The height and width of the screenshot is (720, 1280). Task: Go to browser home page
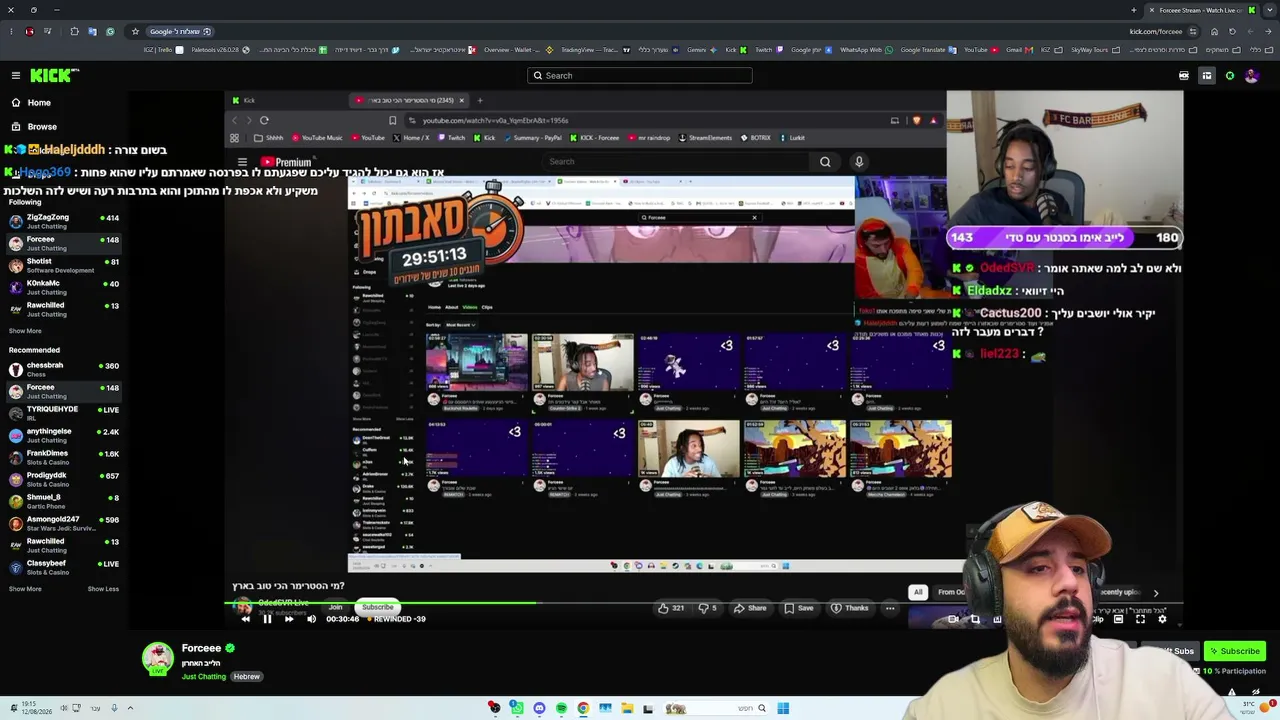pos(1215,31)
